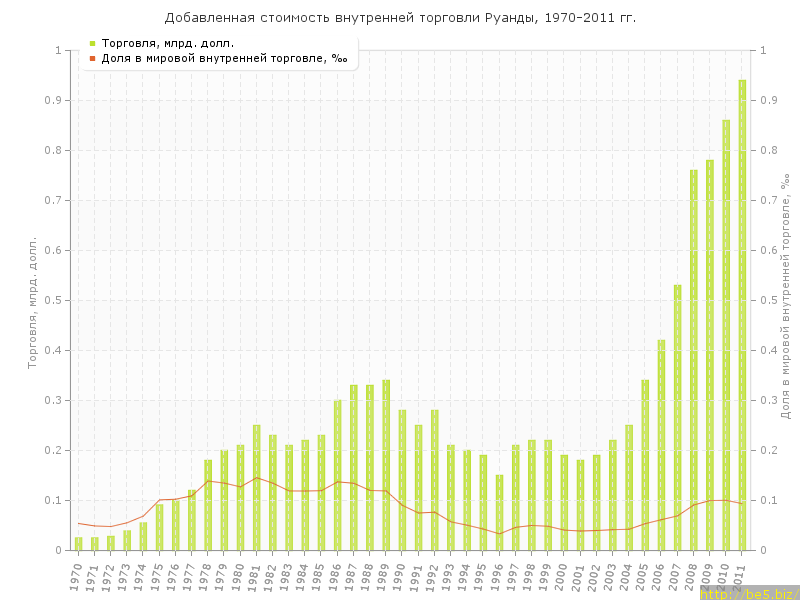Viewport: 800px width, 600px height.
Task: Click the orange line point above 1978
Action: [208, 481]
